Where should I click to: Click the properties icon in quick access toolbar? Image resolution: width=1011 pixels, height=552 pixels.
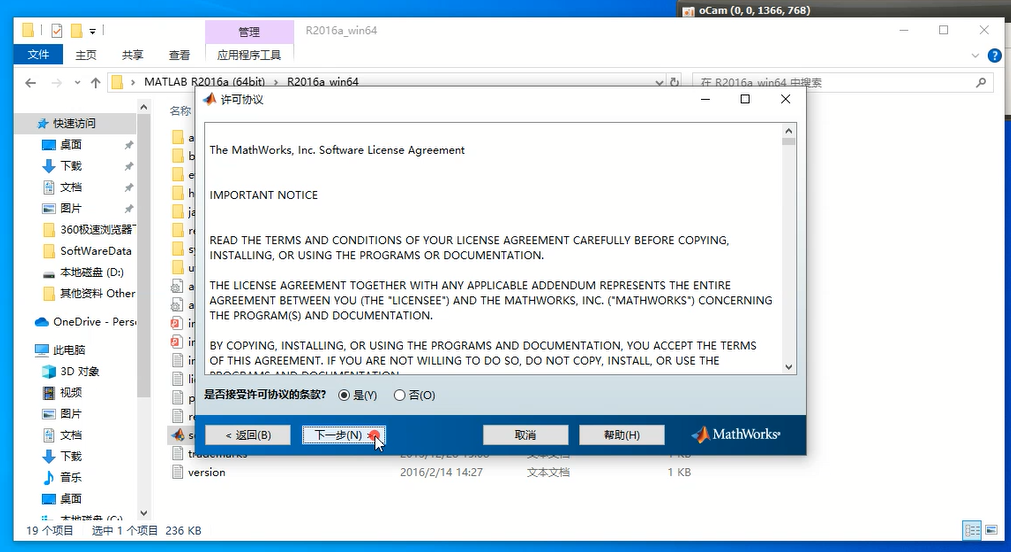tap(57, 30)
